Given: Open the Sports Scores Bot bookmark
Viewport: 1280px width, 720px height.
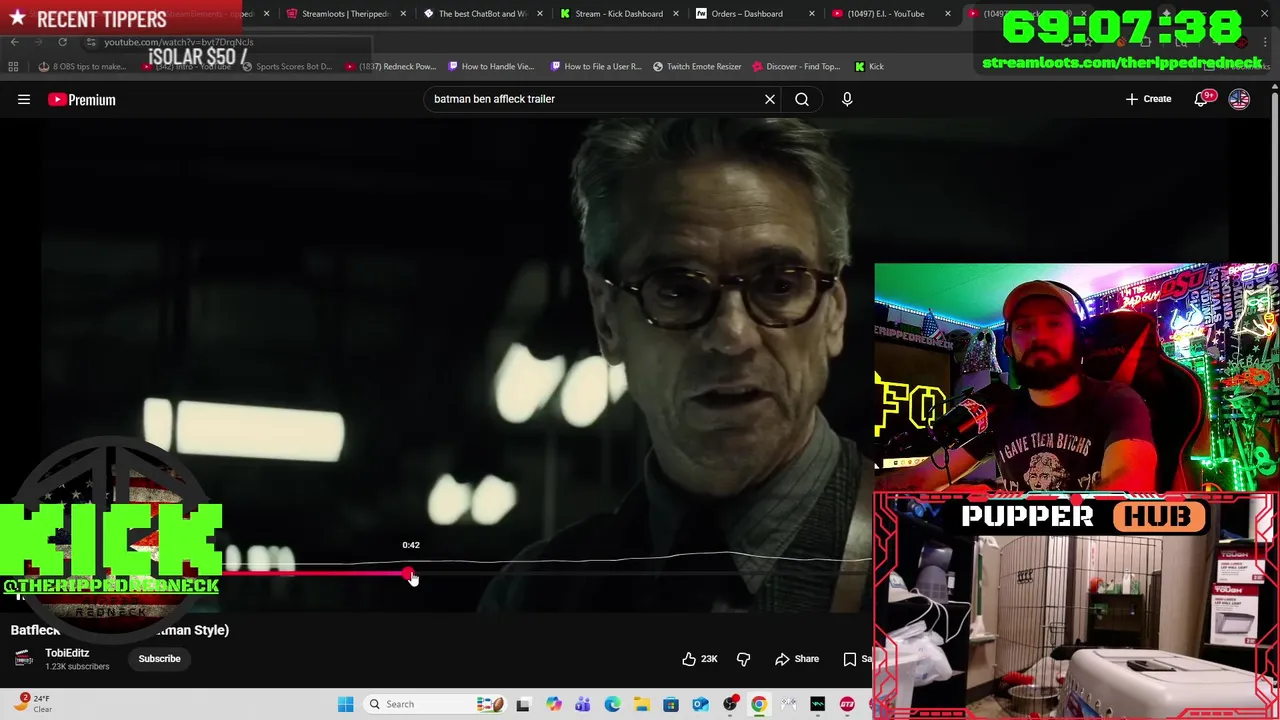Looking at the screenshot, I should coord(286,67).
